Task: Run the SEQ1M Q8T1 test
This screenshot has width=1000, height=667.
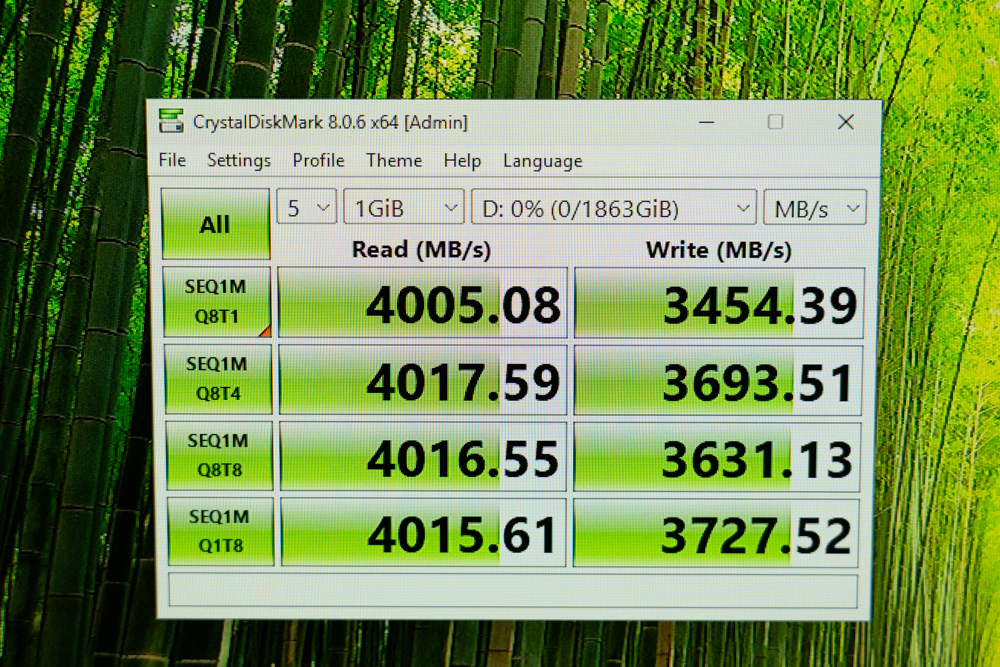Action: click(x=217, y=302)
